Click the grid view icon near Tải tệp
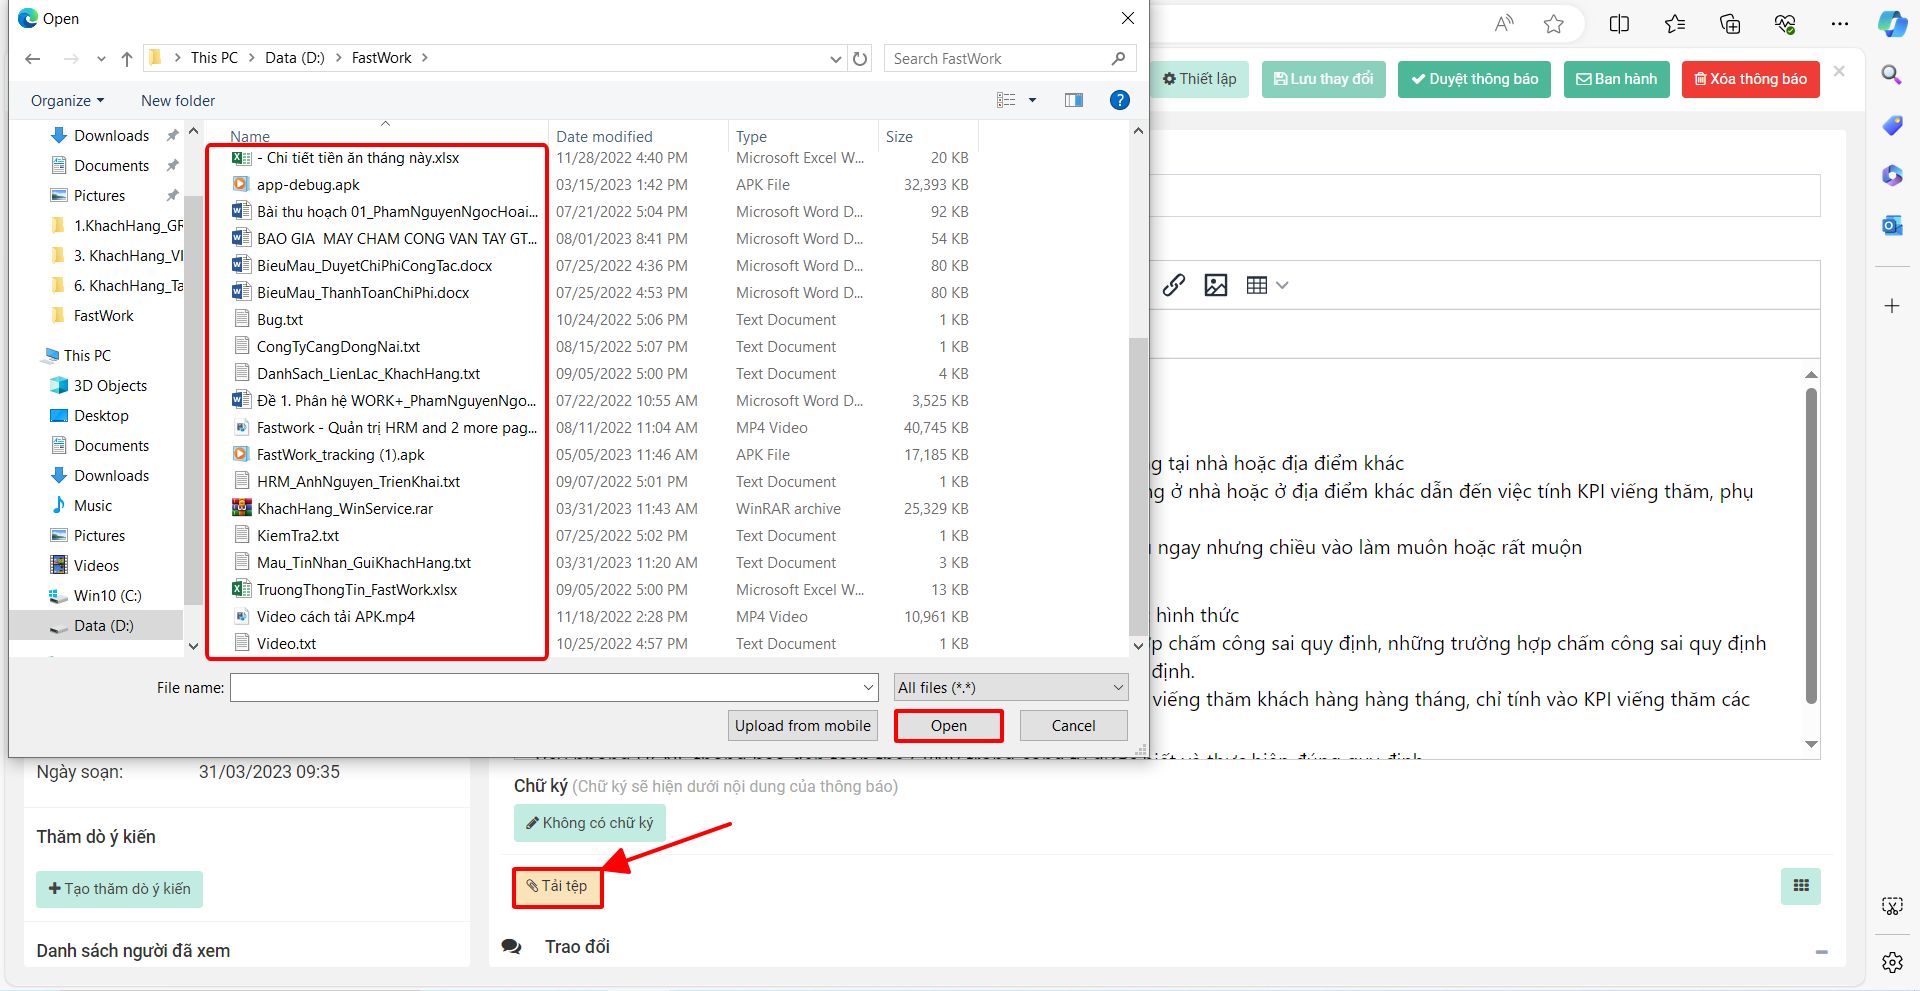1920x991 pixels. [1801, 886]
